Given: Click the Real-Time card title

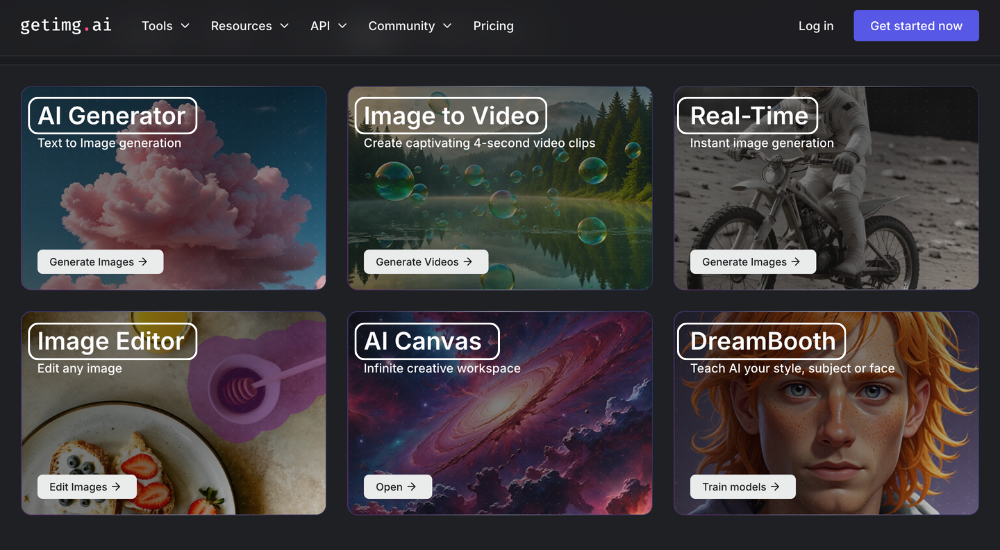Looking at the screenshot, I should point(747,115).
